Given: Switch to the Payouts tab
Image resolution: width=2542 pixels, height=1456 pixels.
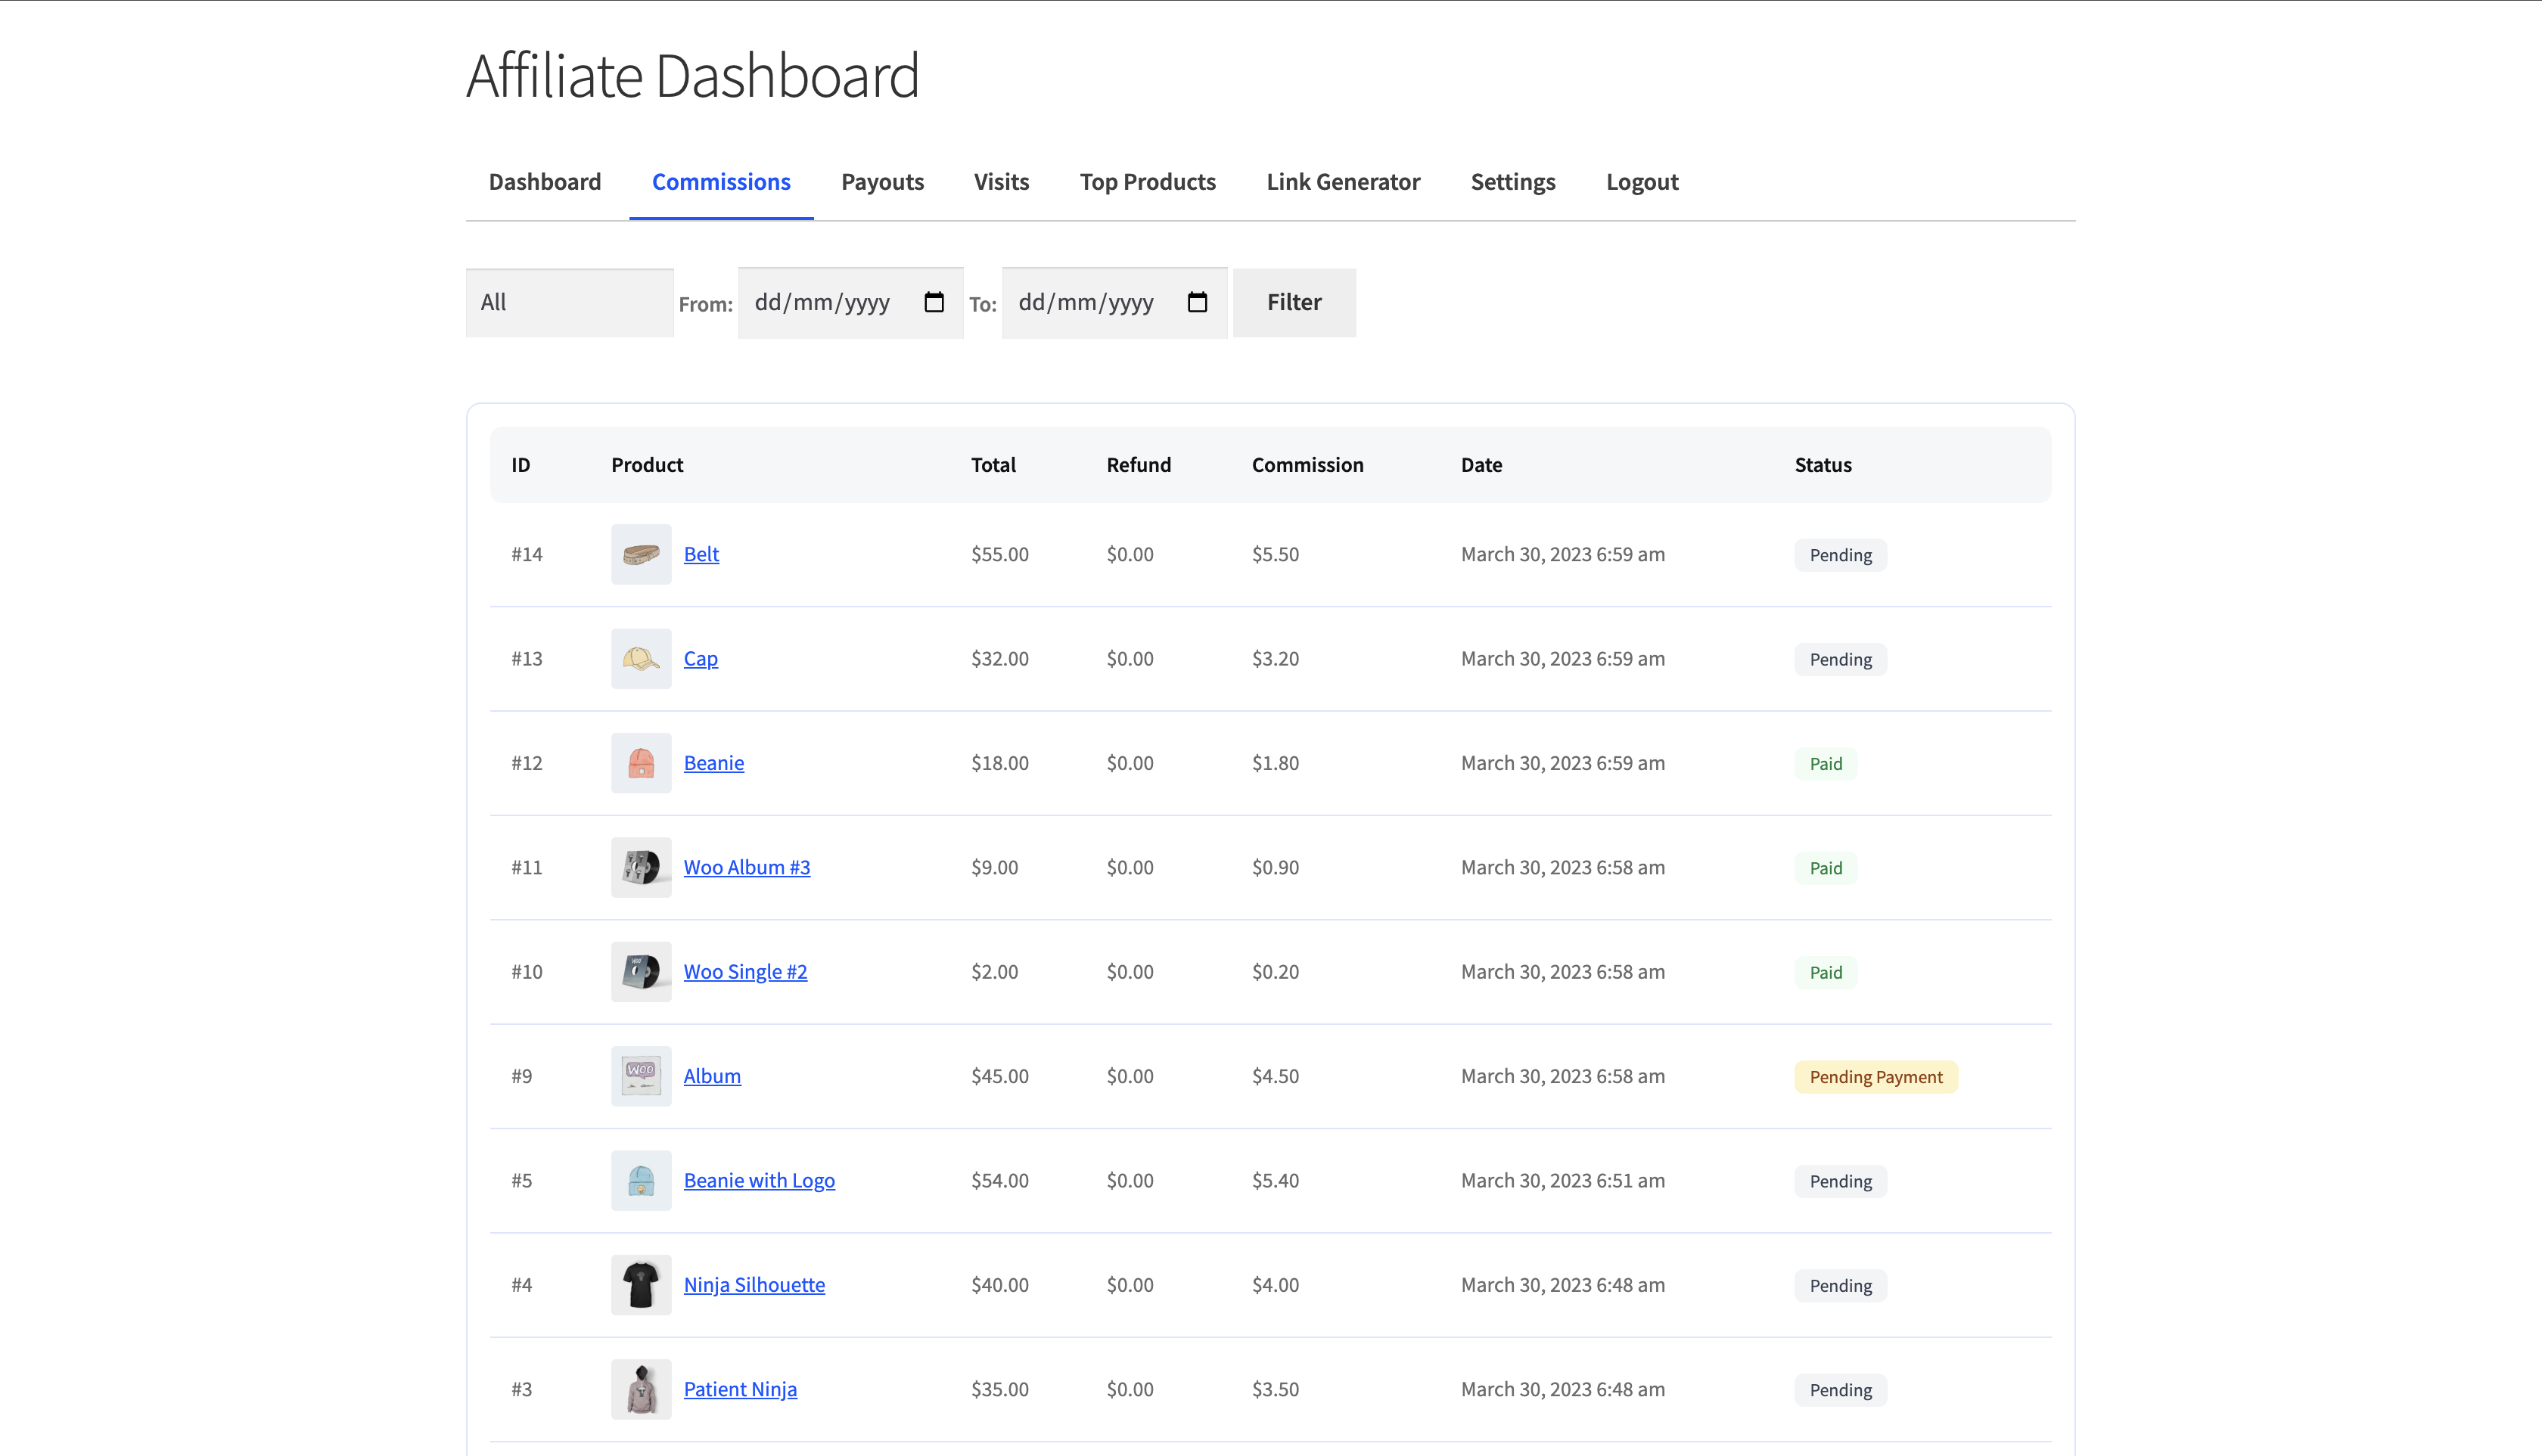Looking at the screenshot, I should click(x=882, y=181).
